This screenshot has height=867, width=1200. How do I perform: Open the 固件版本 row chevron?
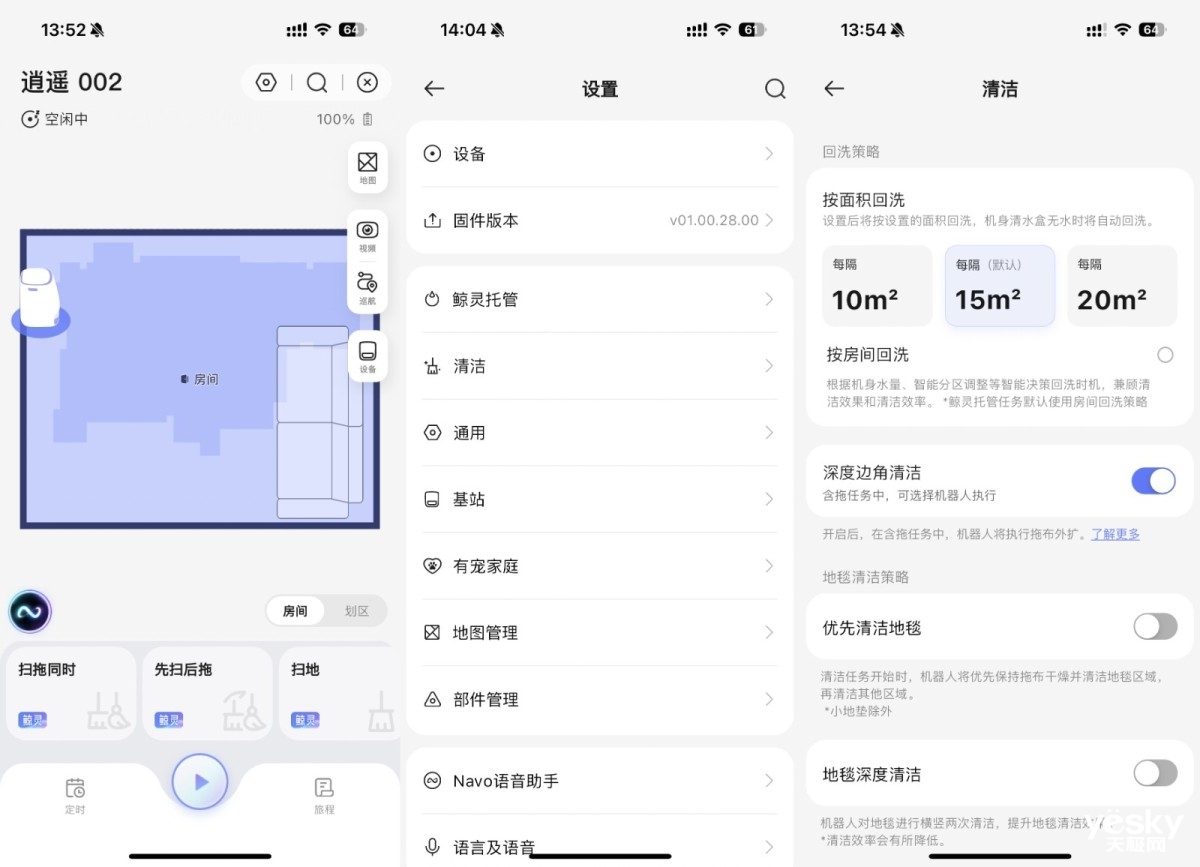tap(768, 220)
